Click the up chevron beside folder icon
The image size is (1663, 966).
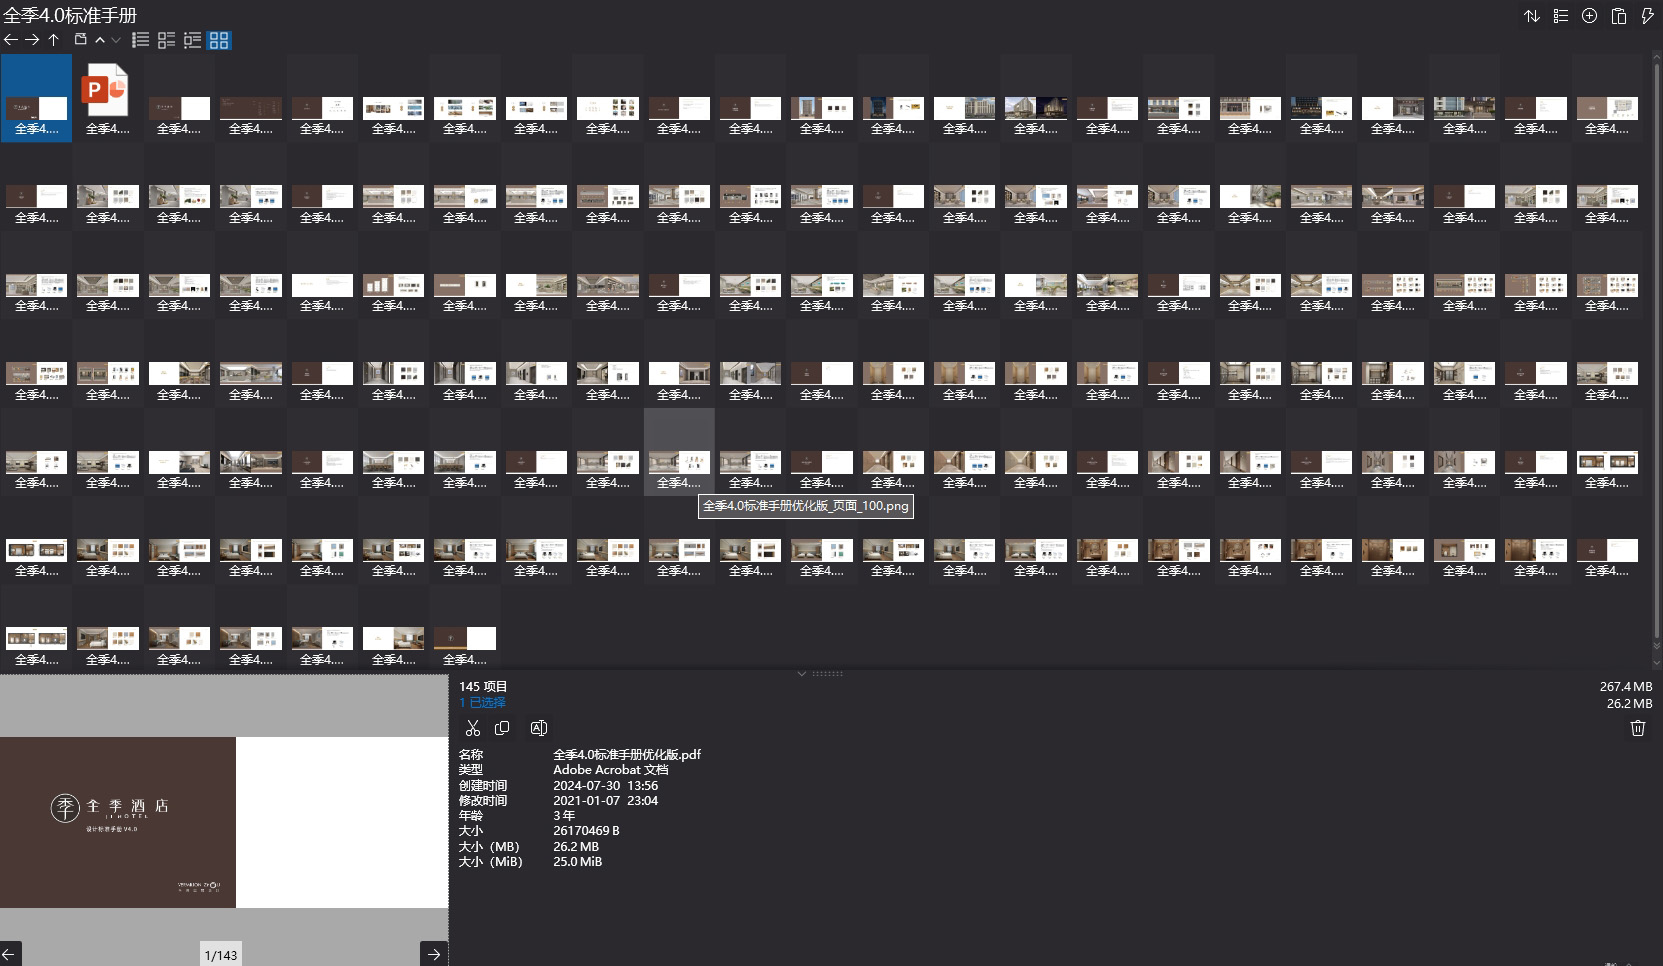click(x=100, y=40)
